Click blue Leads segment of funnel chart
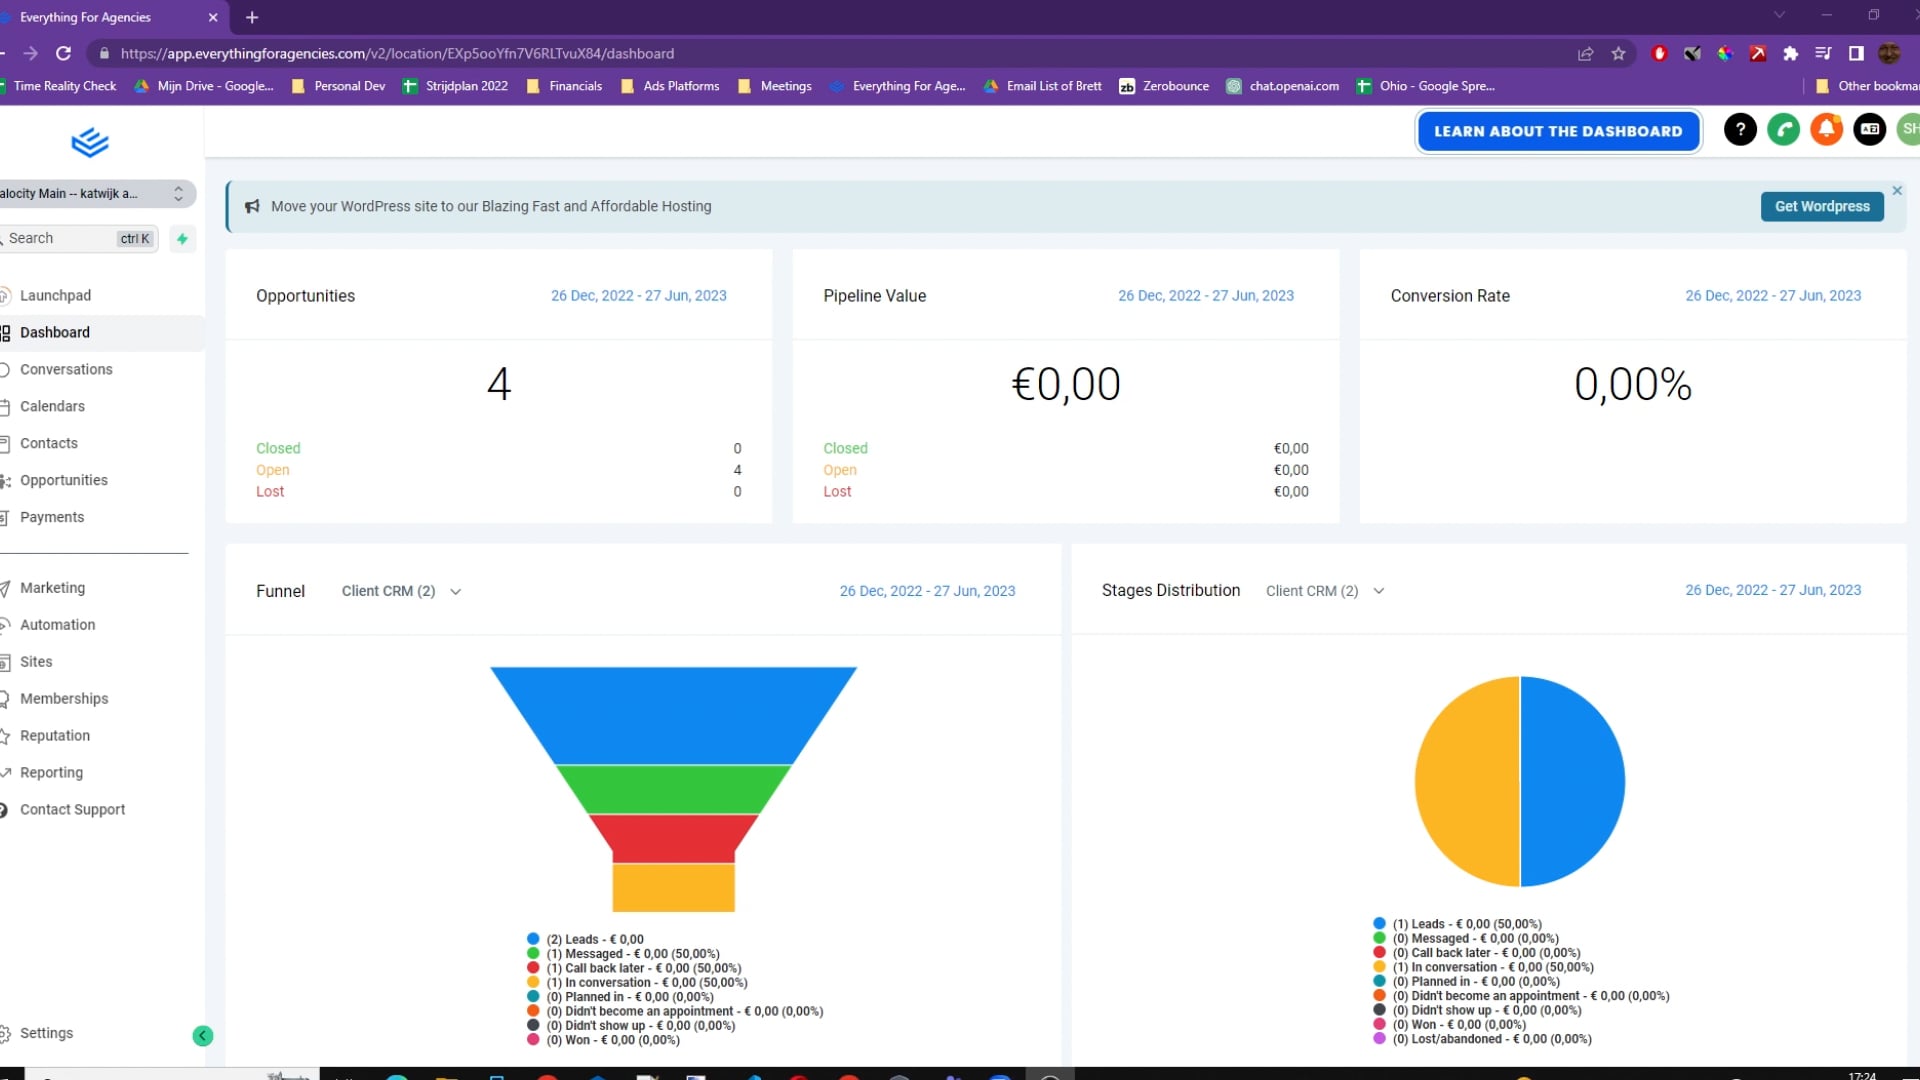Viewport: 1920px width, 1080px height. [x=673, y=714]
